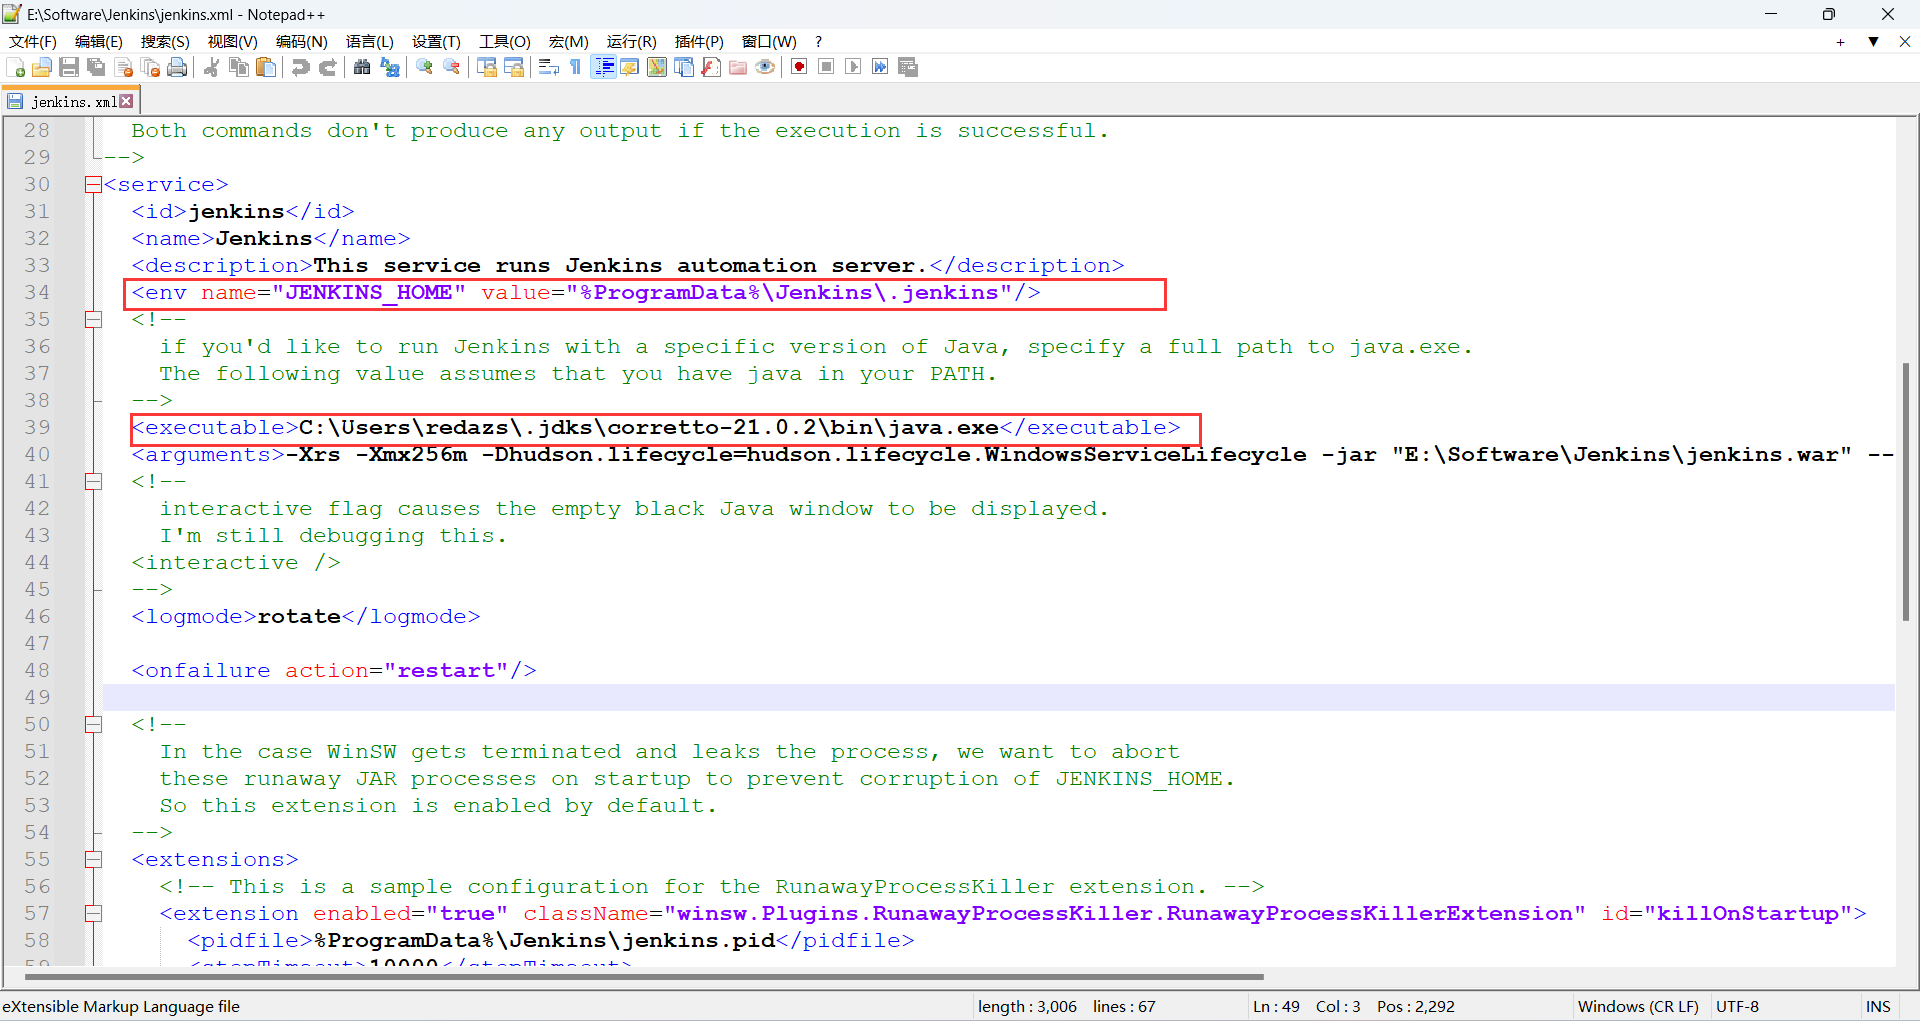Toggle file monitoring with the eye icon

(x=765, y=67)
